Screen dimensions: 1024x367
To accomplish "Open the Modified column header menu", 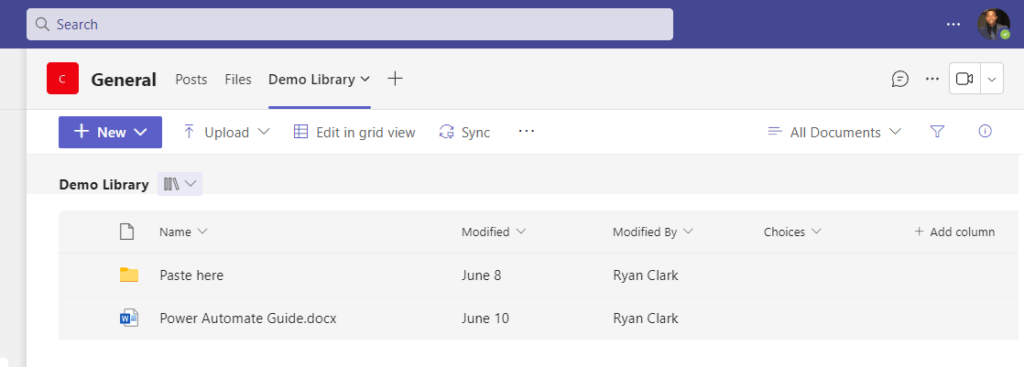I will pyautogui.click(x=494, y=232).
